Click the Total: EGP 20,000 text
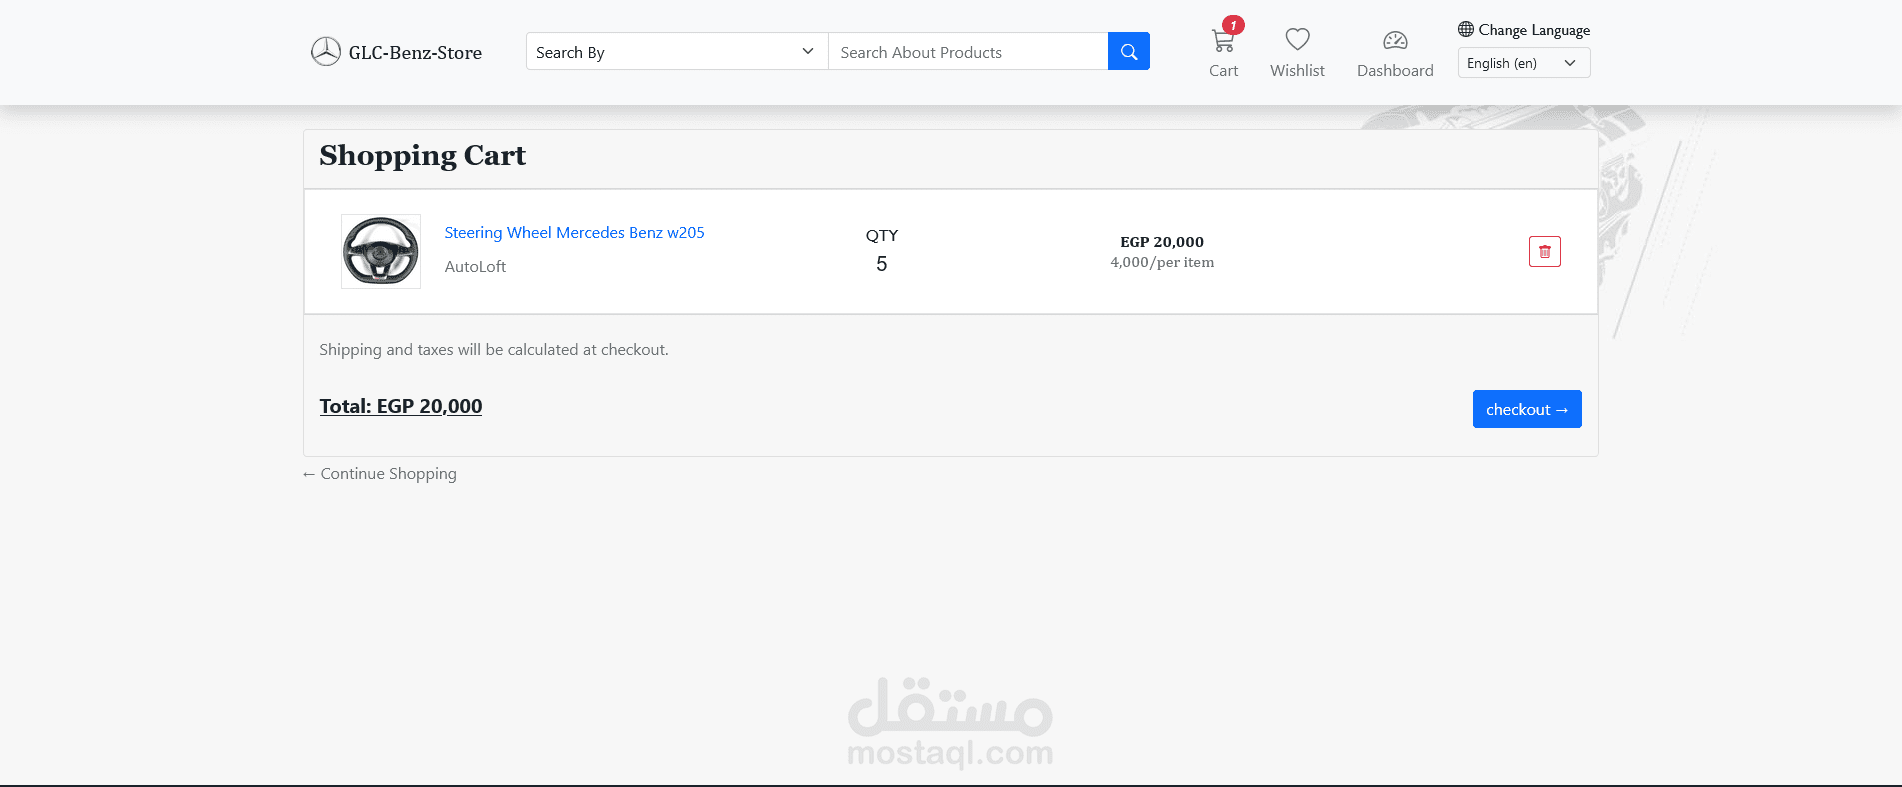This screenshot has height=787, width=1902. [401, 406]
